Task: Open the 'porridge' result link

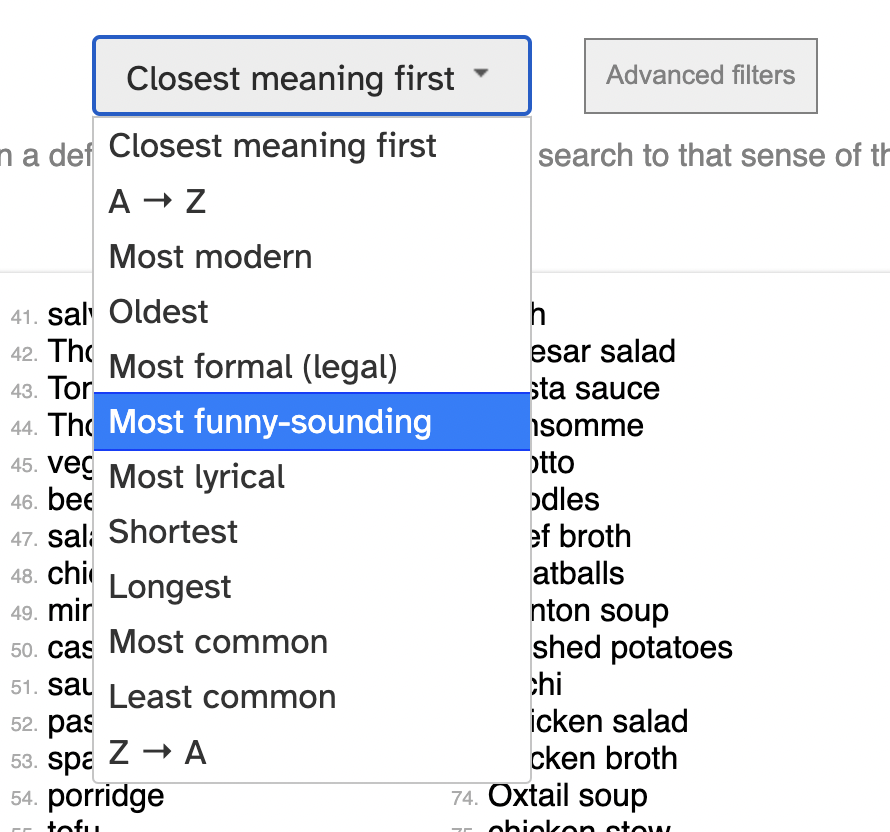Action: (106, 796)
